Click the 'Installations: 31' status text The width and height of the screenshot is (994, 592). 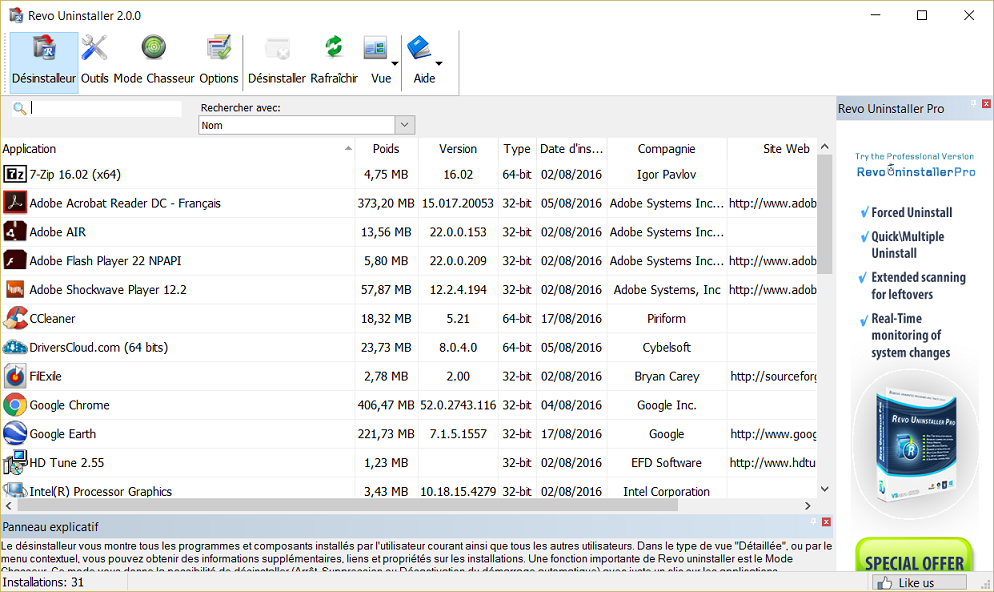[43, 582]
